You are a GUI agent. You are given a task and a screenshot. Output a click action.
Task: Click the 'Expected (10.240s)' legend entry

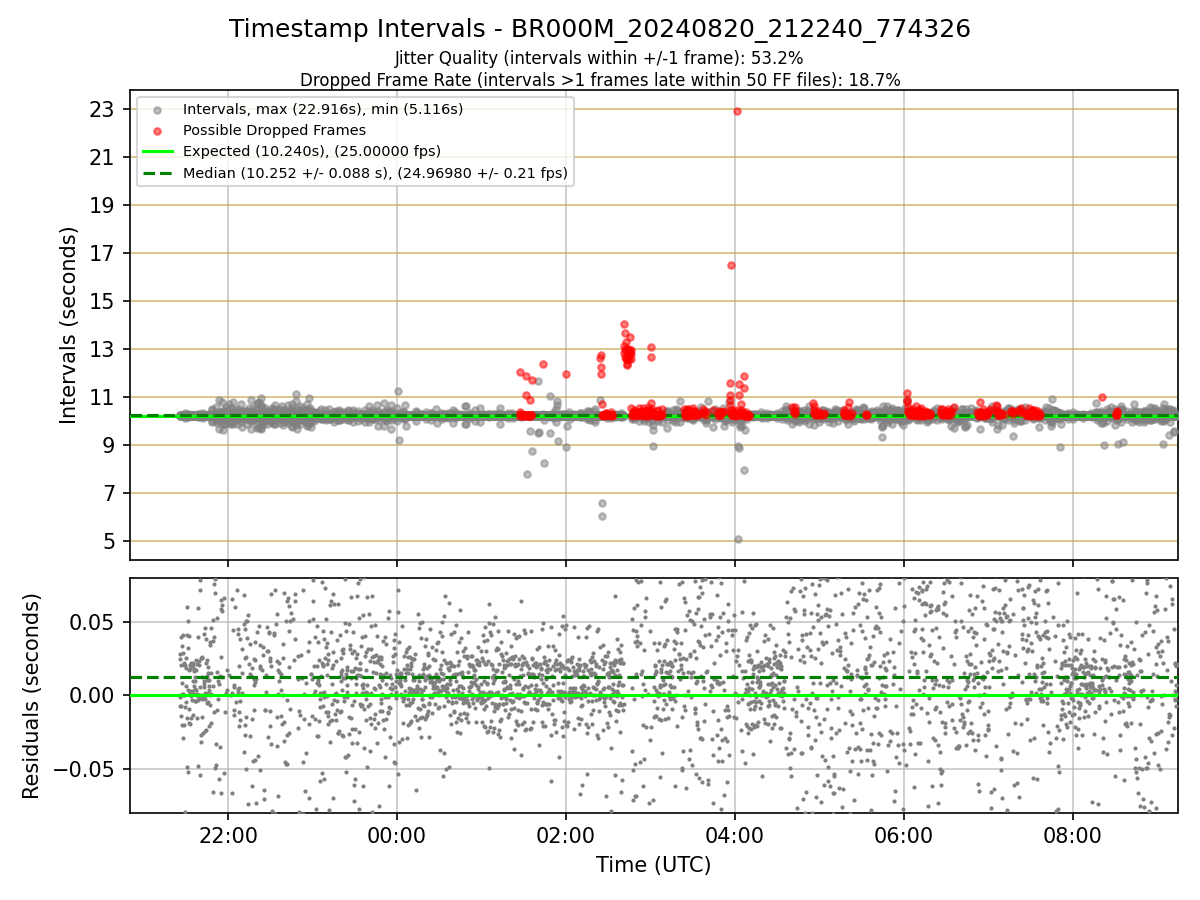(312, 151)
